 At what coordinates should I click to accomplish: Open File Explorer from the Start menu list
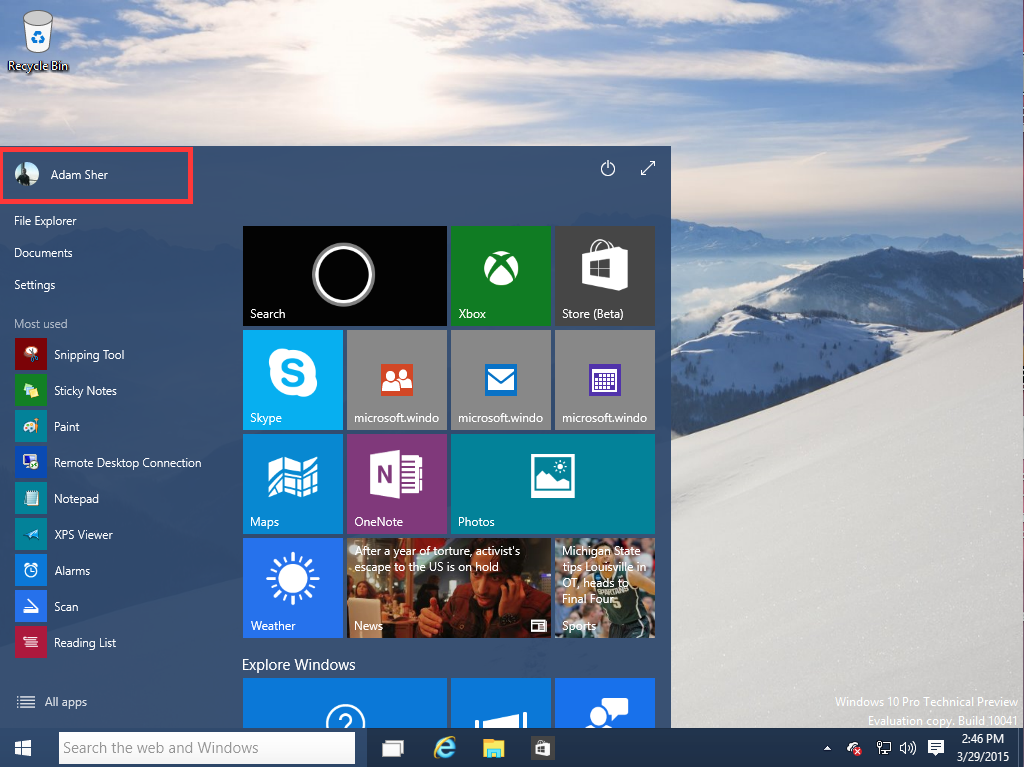(x=45, y=221)
